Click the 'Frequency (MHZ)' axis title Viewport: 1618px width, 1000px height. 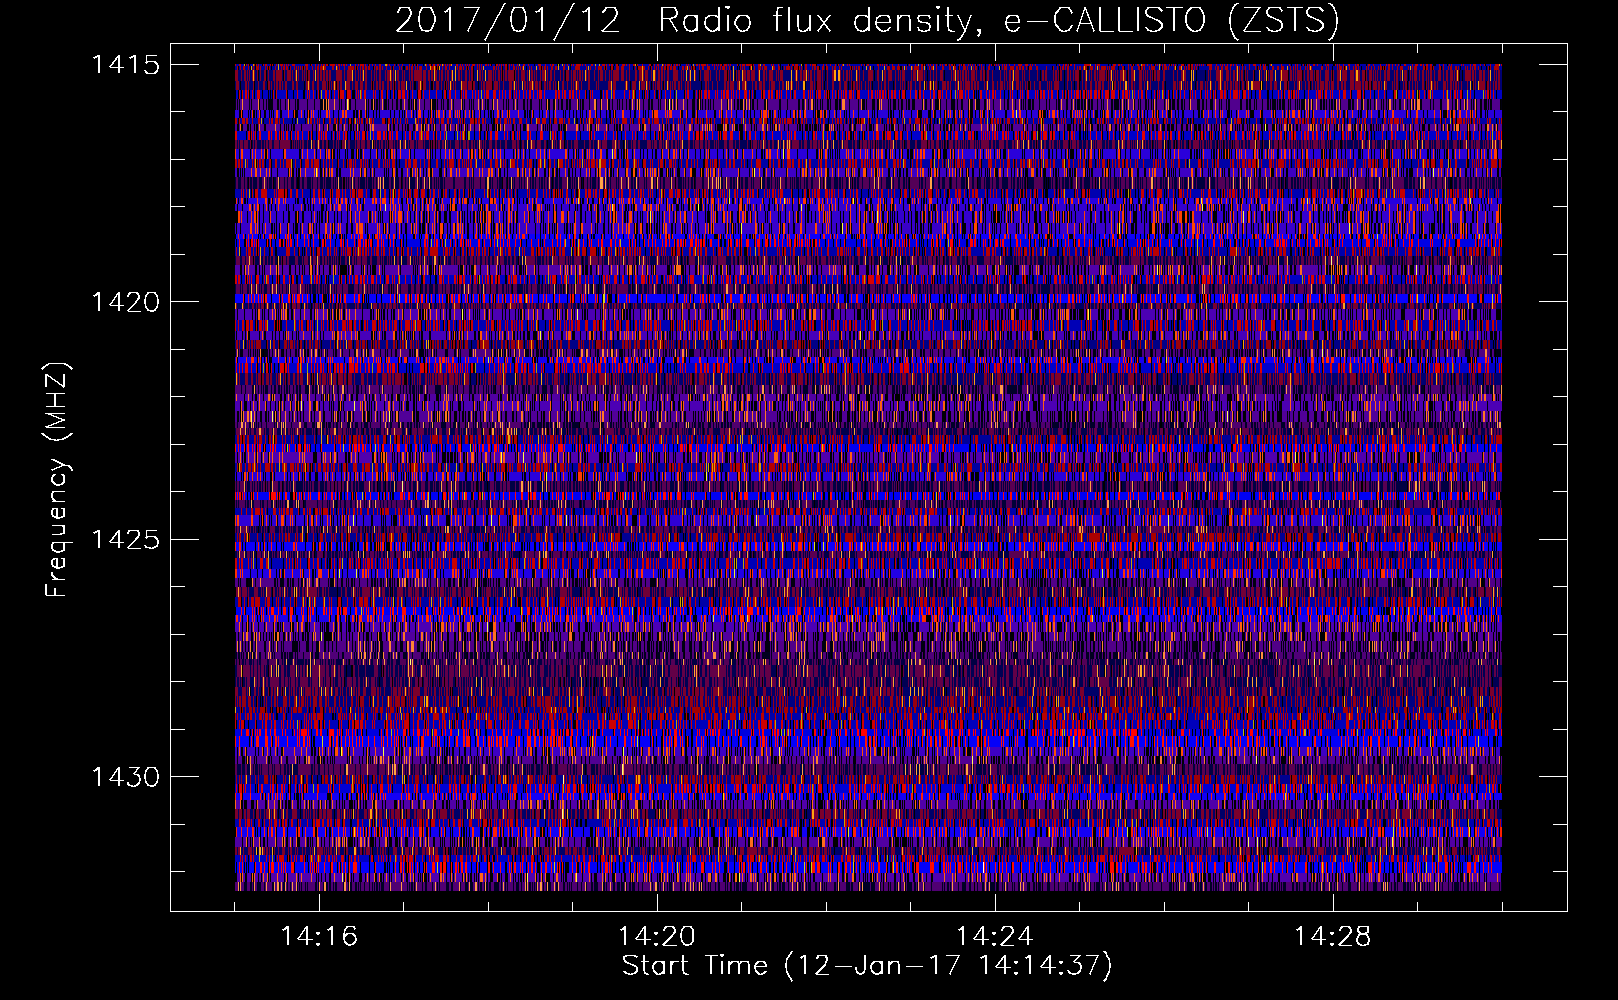58,480
